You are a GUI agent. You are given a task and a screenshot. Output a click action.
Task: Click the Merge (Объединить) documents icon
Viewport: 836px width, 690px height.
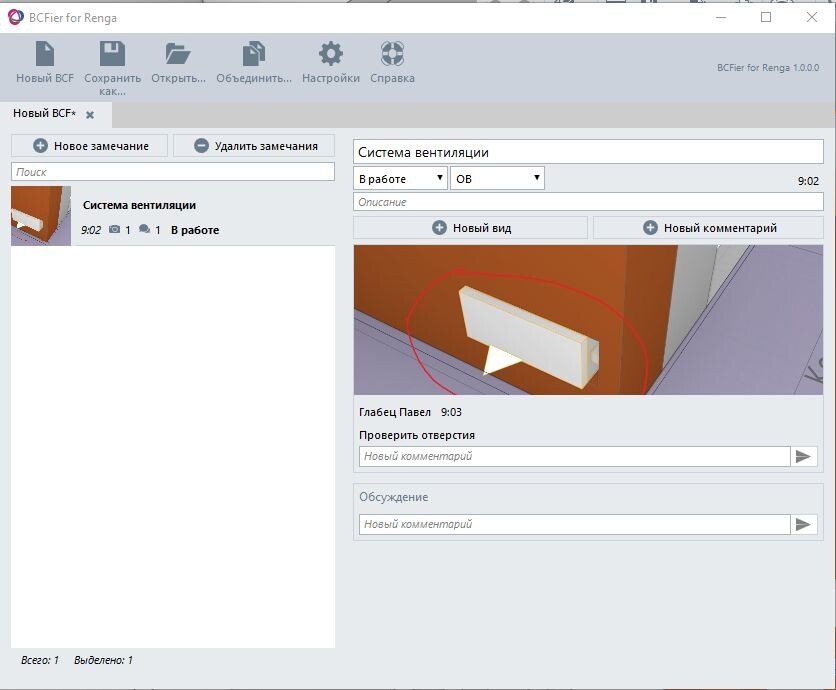pyautogui.click(x=254, y=54)
